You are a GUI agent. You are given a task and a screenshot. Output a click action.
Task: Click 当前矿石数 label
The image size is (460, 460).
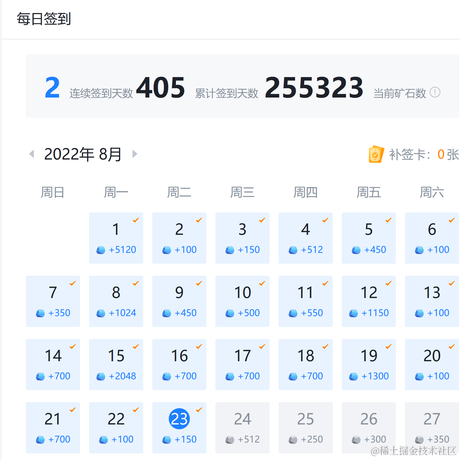(400, 94)
